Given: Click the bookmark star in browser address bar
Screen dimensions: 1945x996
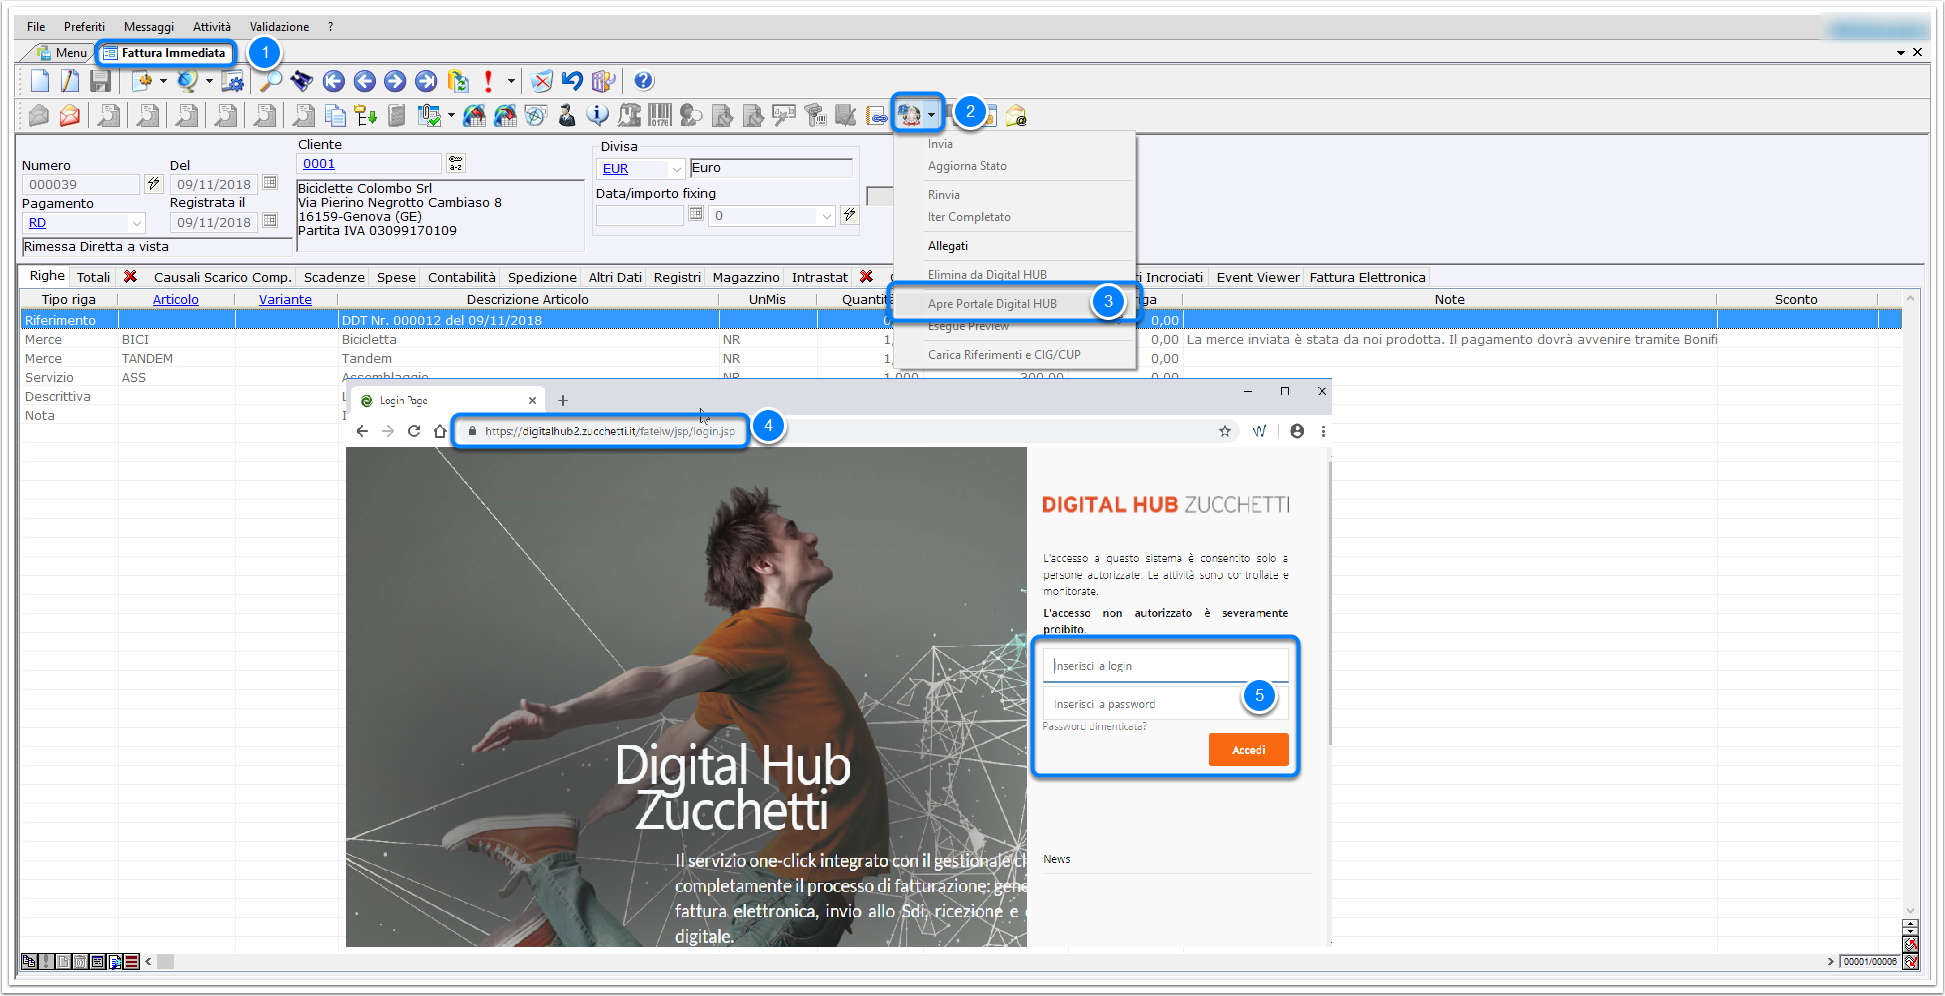Looking at the screenshot, I should (1224, 431).
